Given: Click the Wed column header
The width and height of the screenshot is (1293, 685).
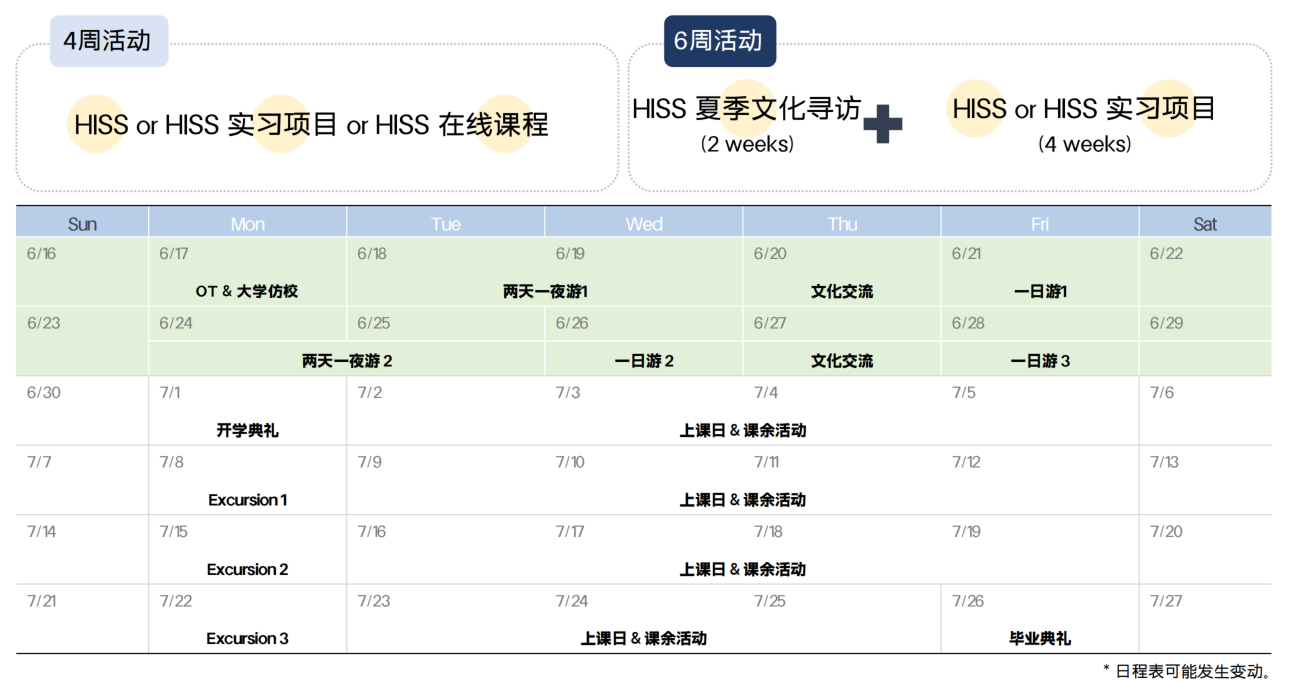Looking at the screenshot, I should pos(644,223).
